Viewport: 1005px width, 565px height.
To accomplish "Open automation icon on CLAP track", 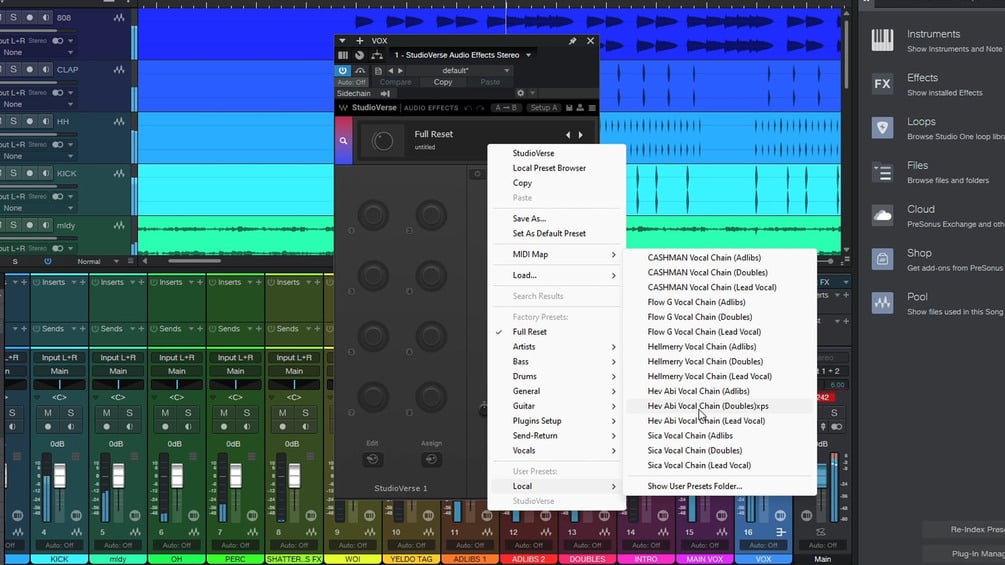I will coord(119,69).
